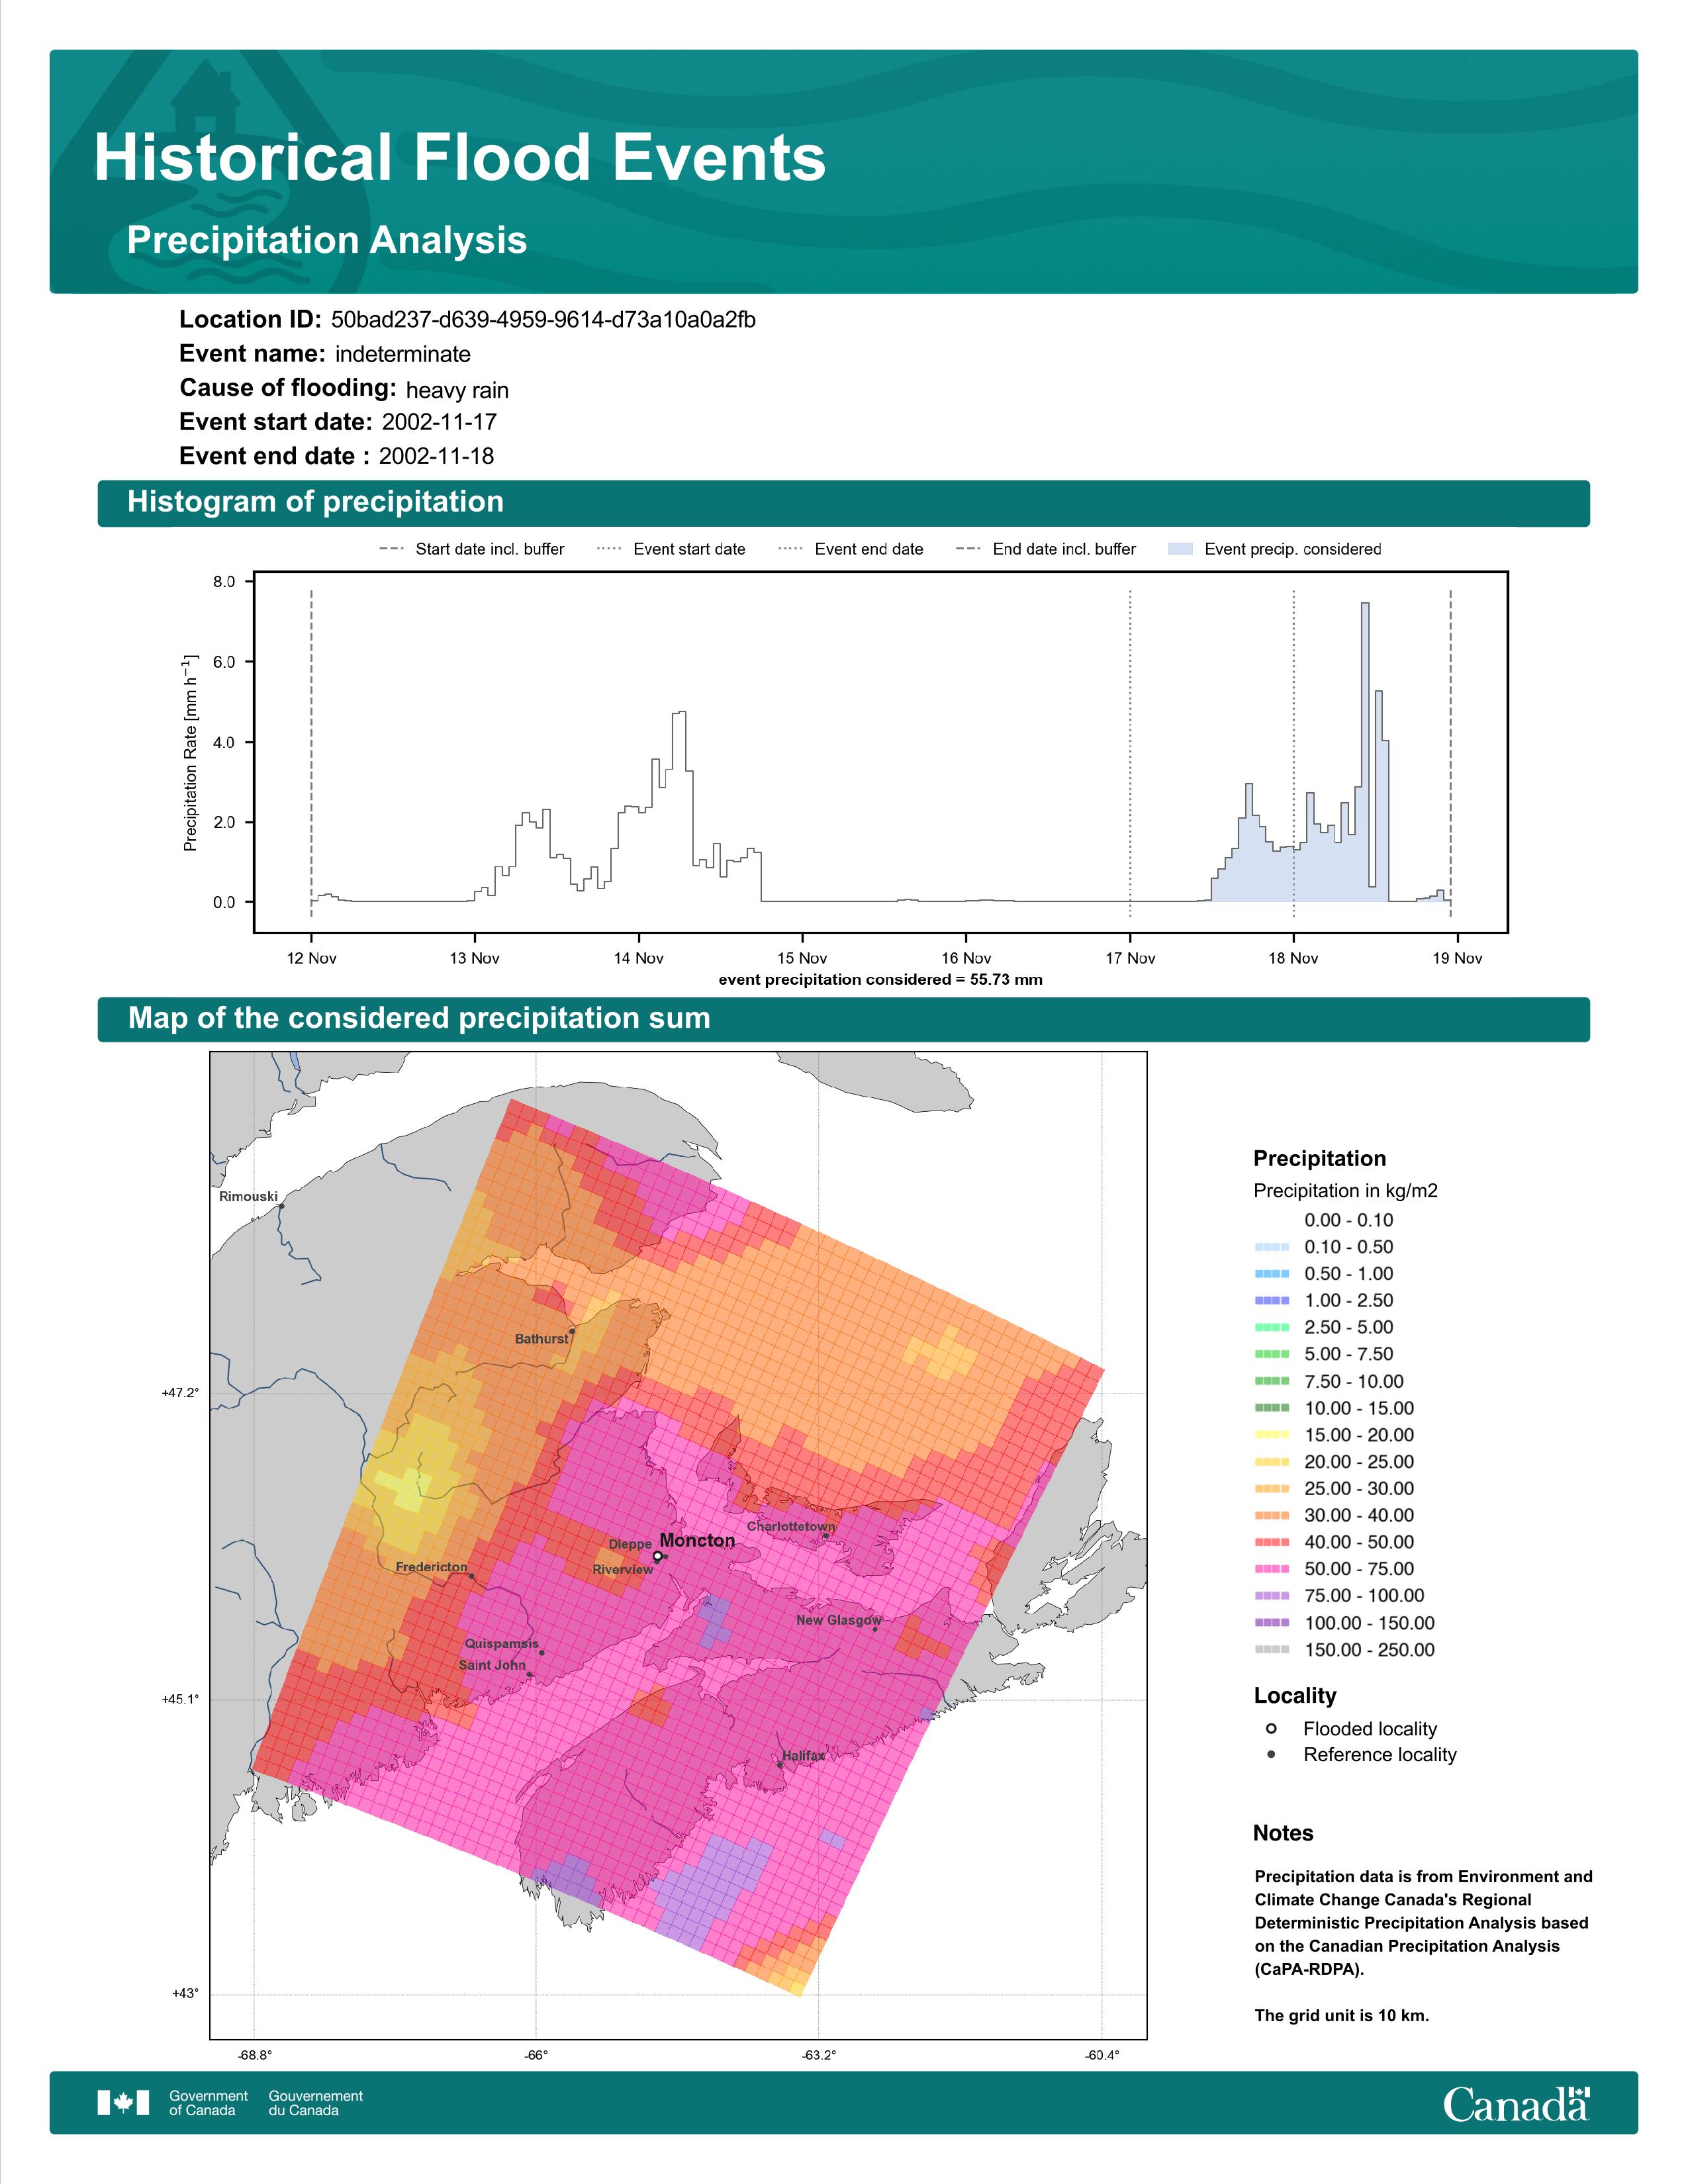Click the -66° longitude label
This screenshot has height=2184, width=1688.
coord(536,2056)
